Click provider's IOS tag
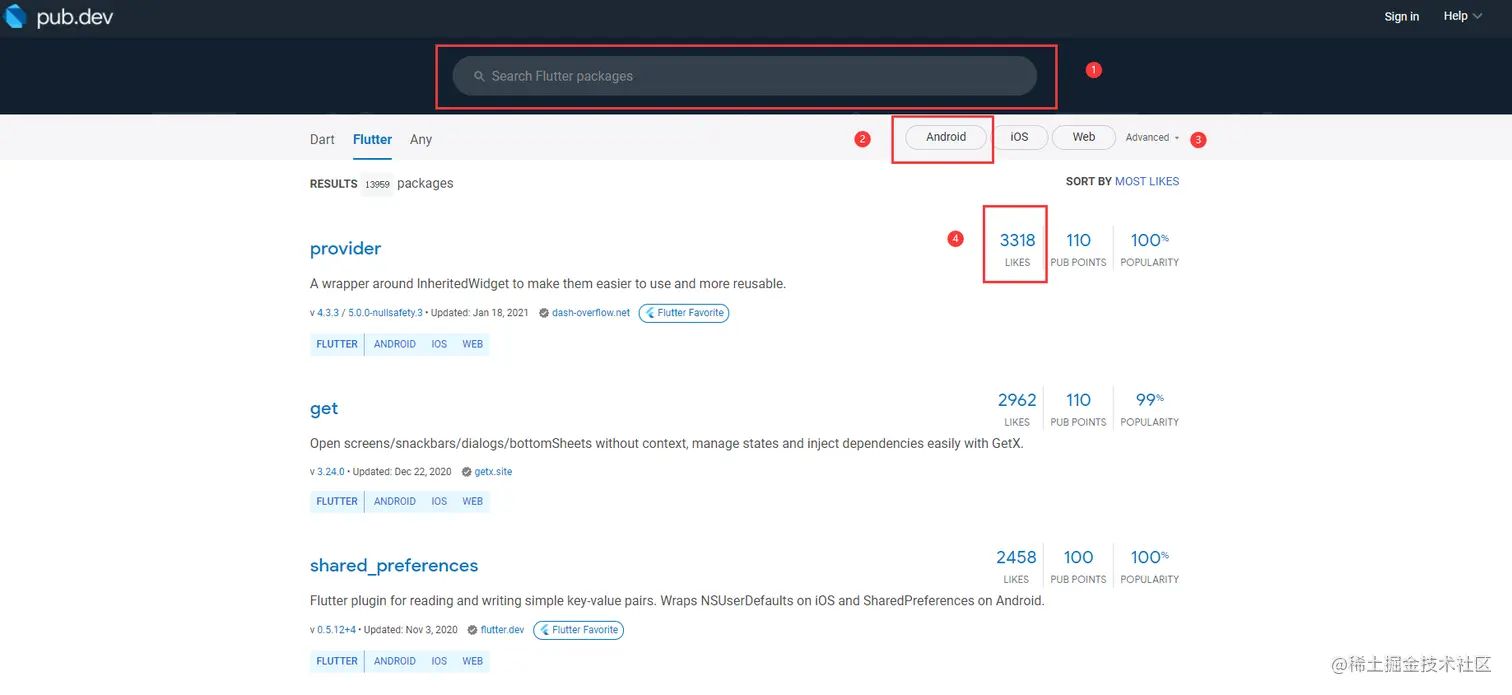 [x=439, y=344]
